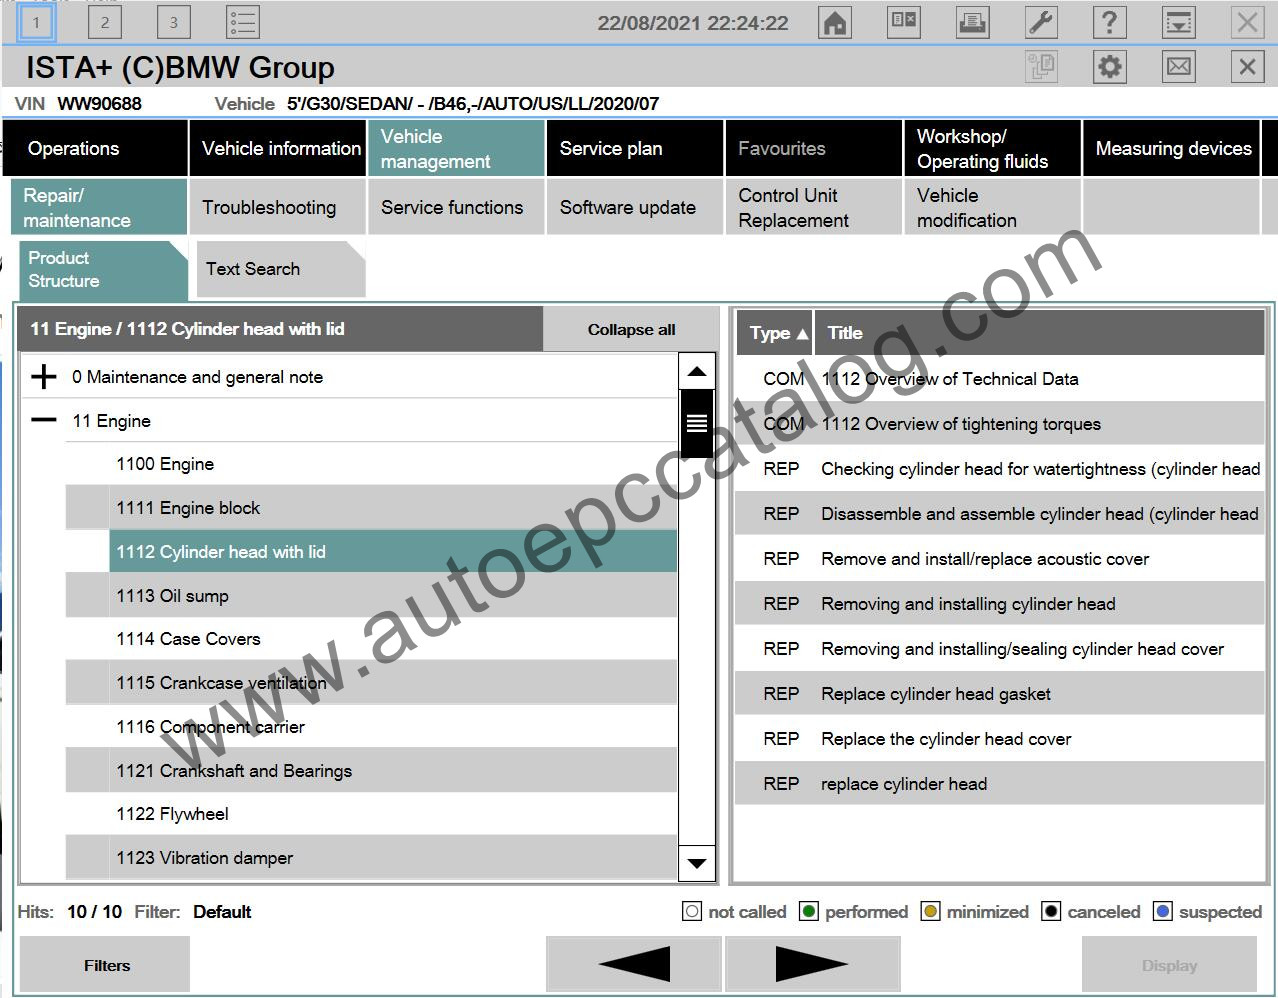Toggle the not called status indicator
Image resolution: width=1278 pixels, height=998 pixels.
[x=692, y=912]
